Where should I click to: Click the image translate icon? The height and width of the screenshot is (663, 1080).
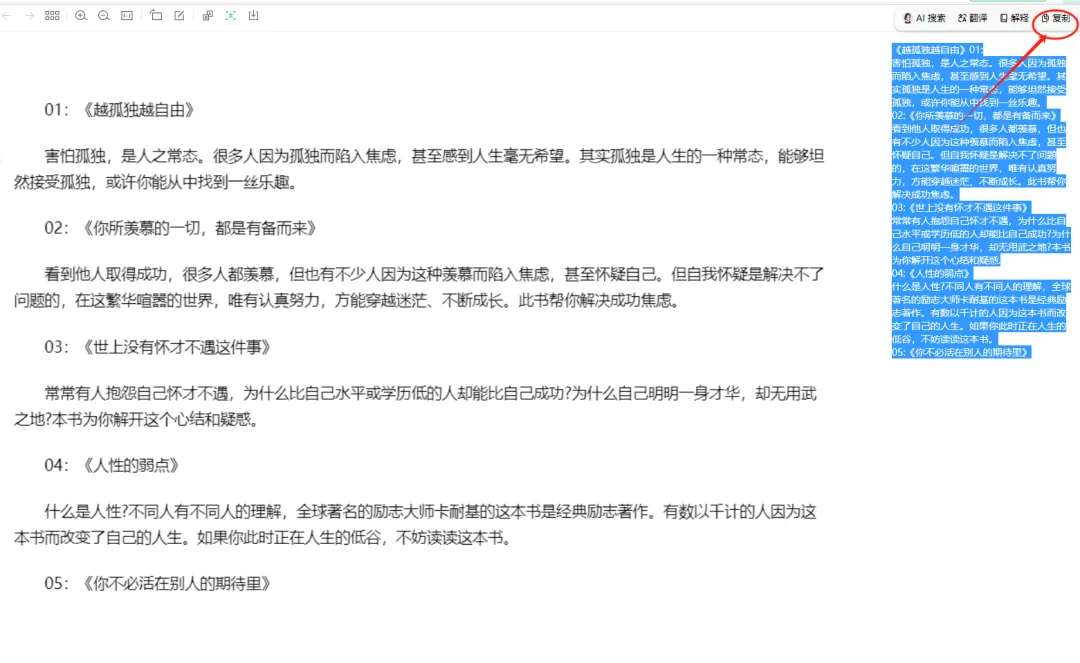tap(207, 15)
